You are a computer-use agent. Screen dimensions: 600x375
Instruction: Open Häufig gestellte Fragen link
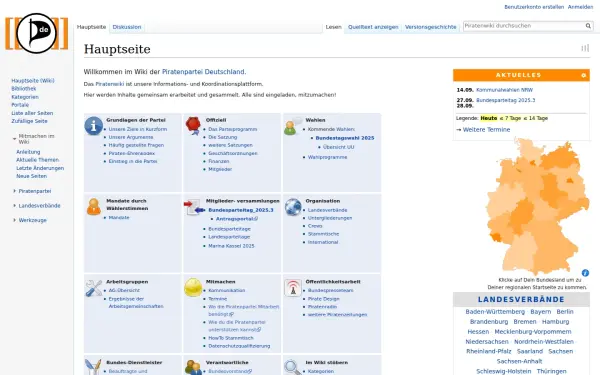(136, 145)
